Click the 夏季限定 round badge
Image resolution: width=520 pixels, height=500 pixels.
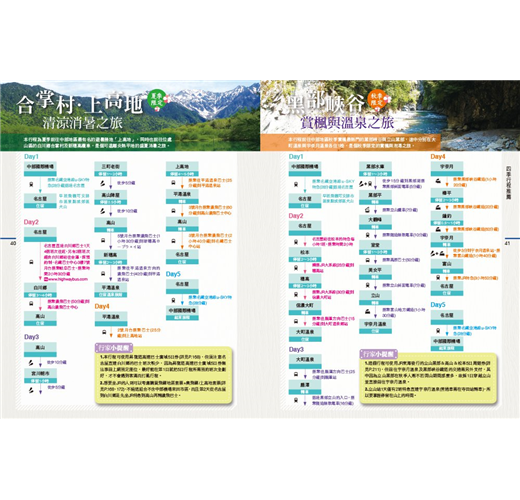click(156, 99)
